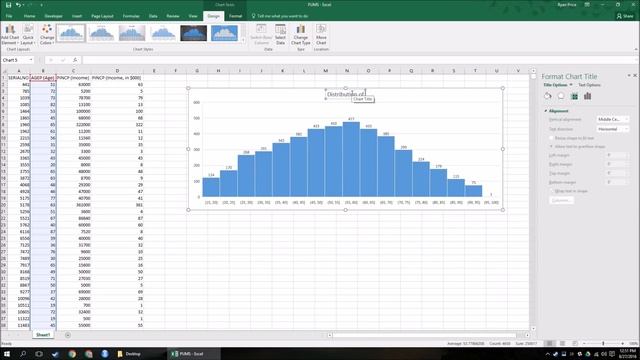Open the Select Data dialog
Viewport: 640px width, 360px height.
(x=280, y=34)
